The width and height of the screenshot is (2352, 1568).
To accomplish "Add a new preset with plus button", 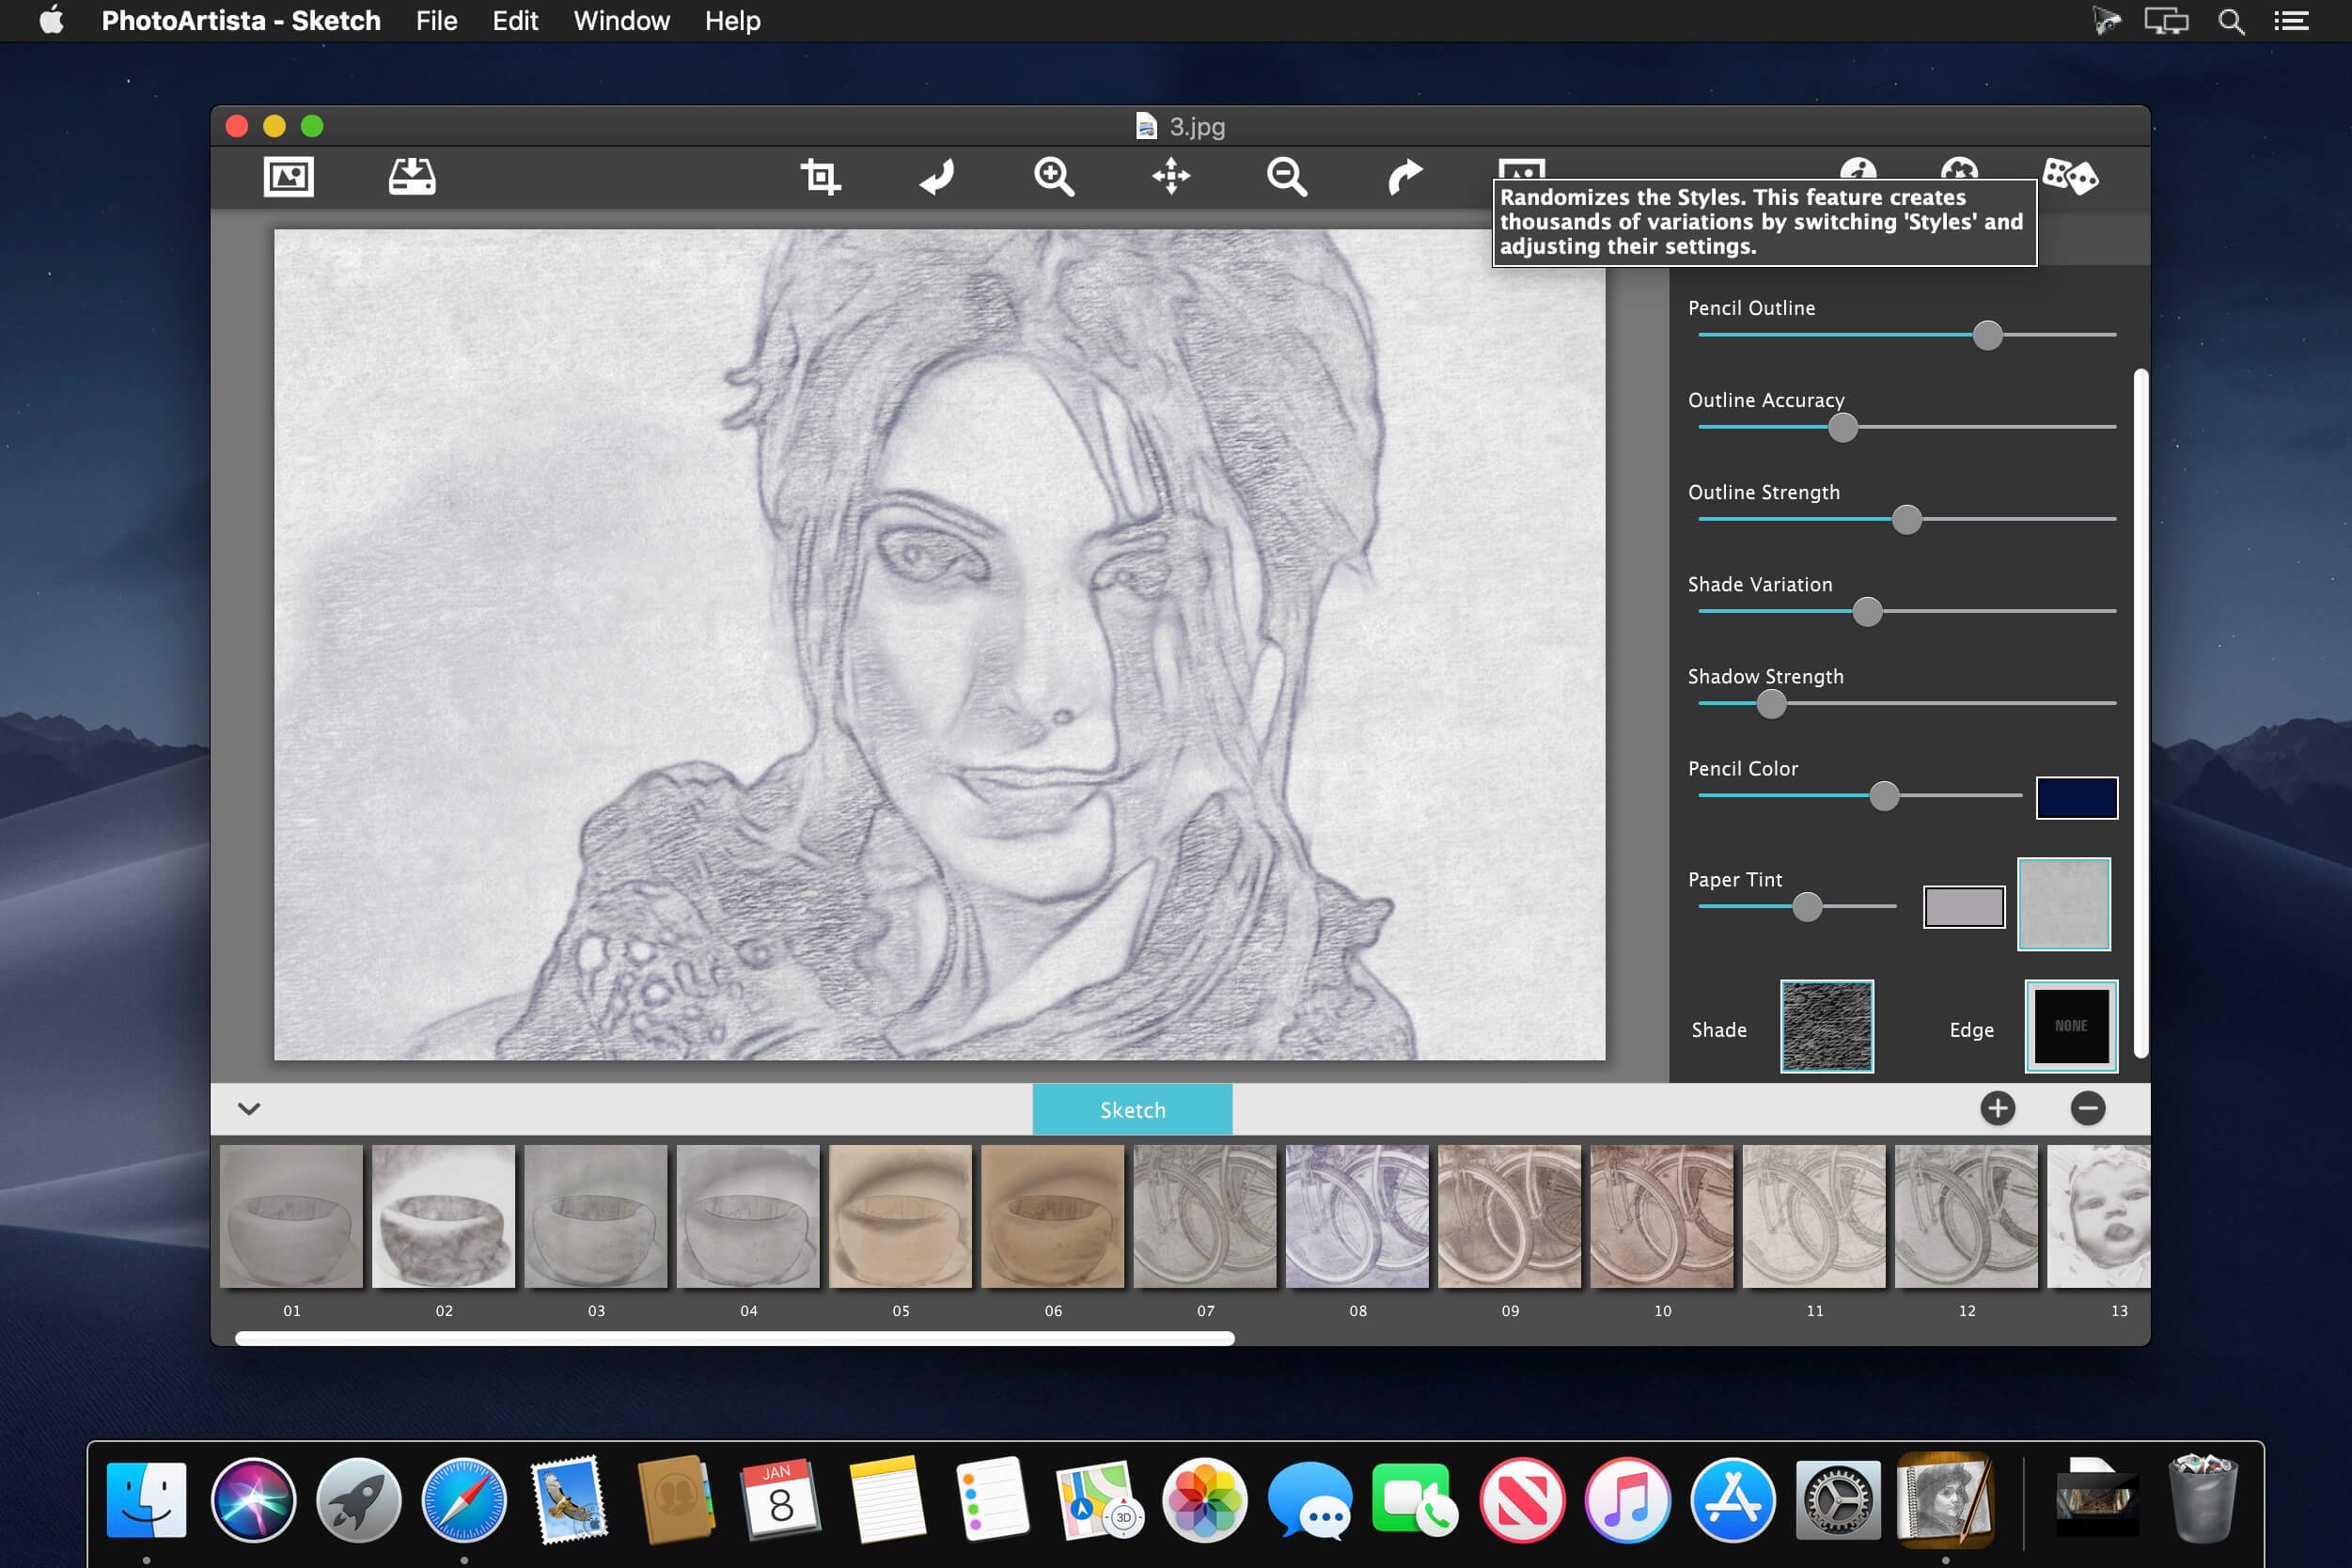I will tap(1997, 1108).
